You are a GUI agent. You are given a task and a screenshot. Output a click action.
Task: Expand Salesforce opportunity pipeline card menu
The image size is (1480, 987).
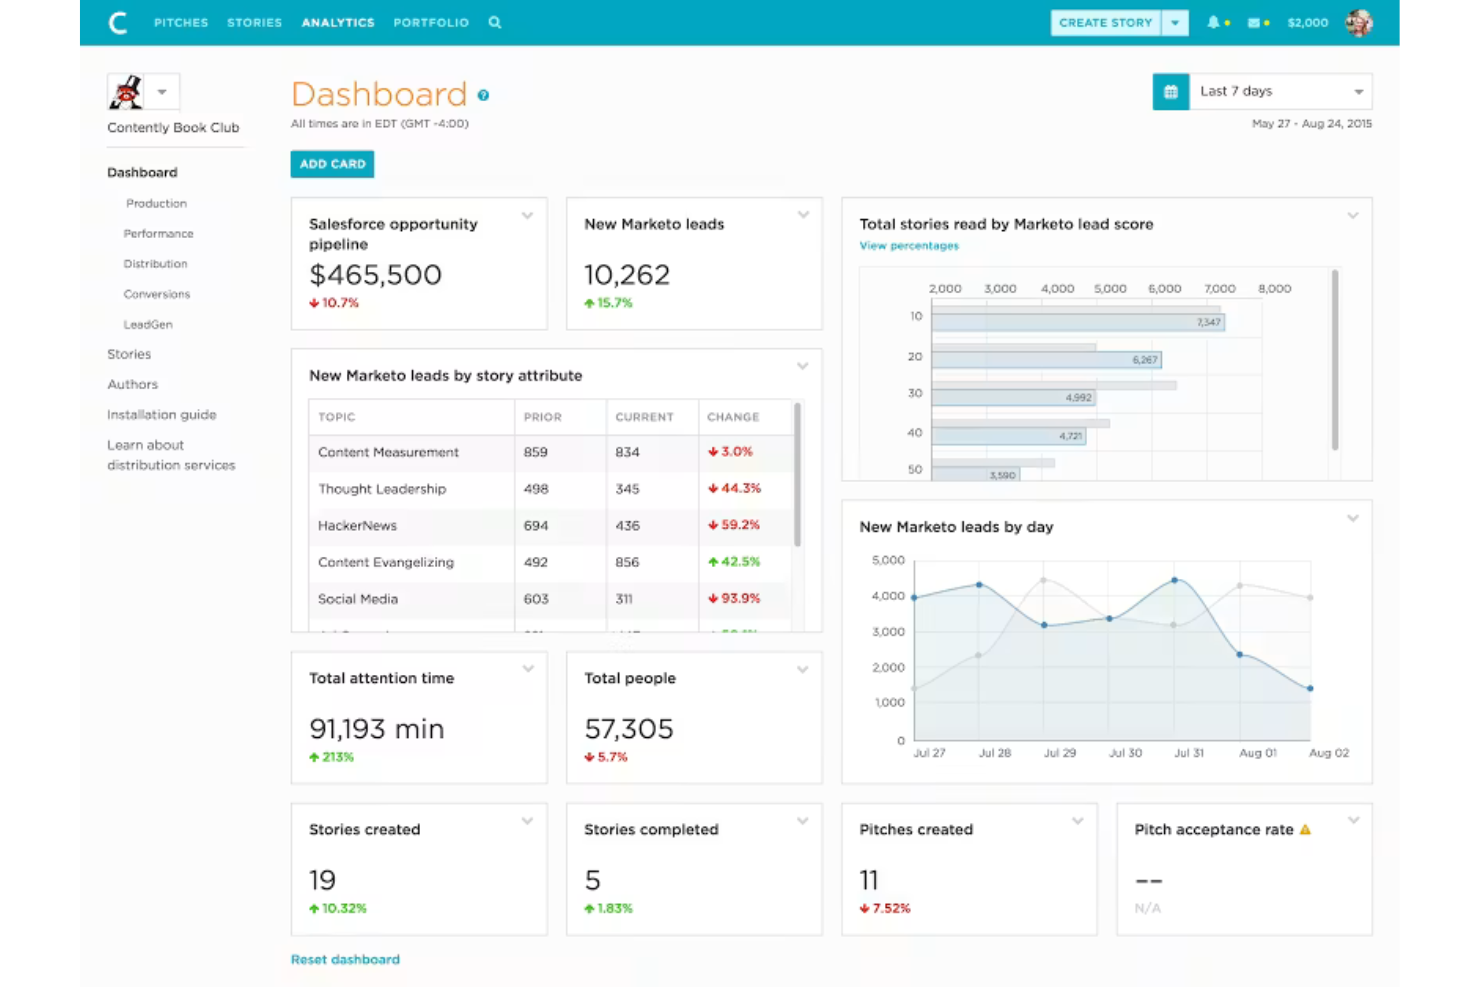pyautogui.click(x=527, y=215)
